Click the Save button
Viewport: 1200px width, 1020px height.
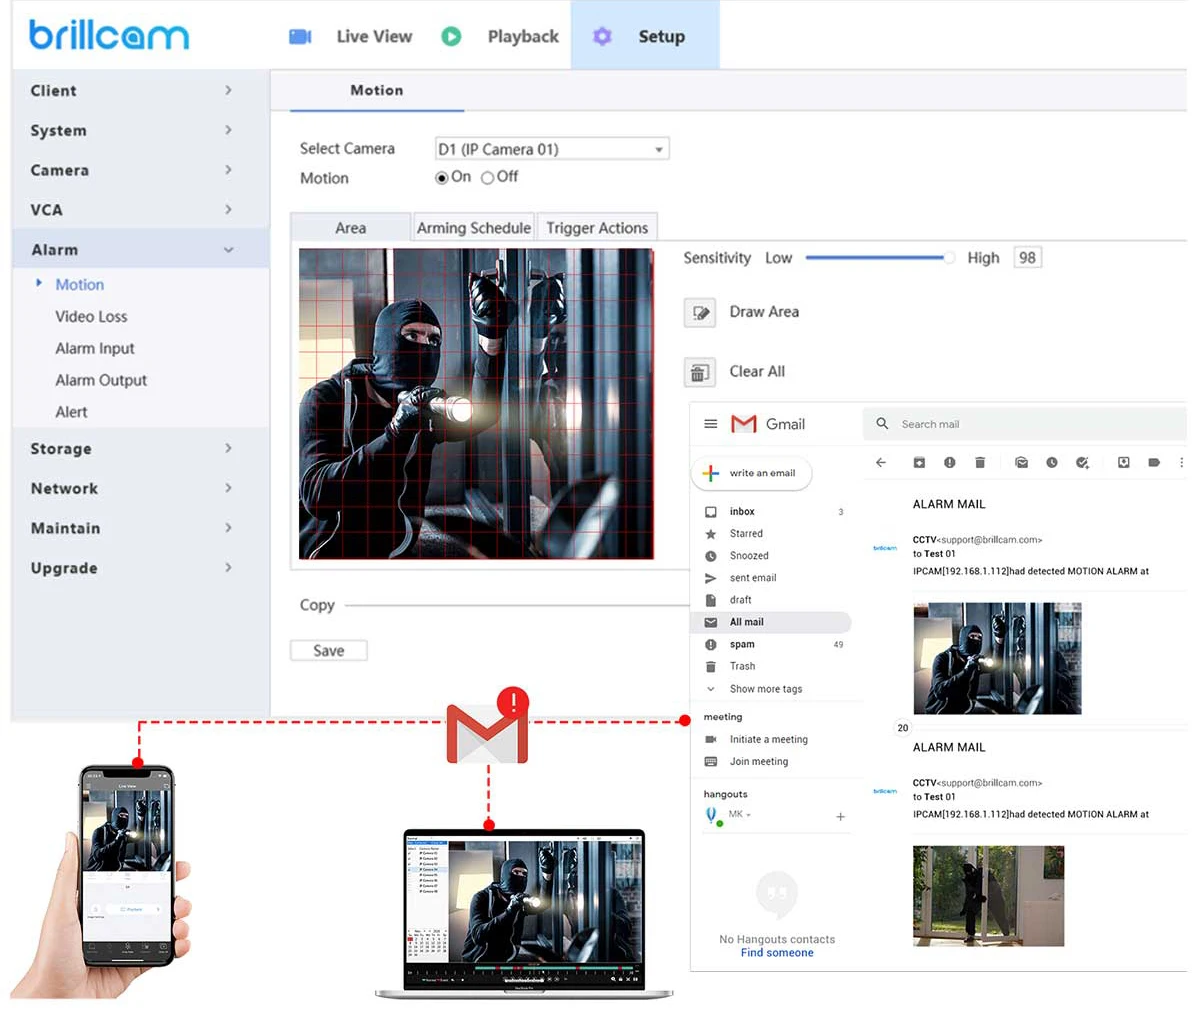(x=329, y=651)
